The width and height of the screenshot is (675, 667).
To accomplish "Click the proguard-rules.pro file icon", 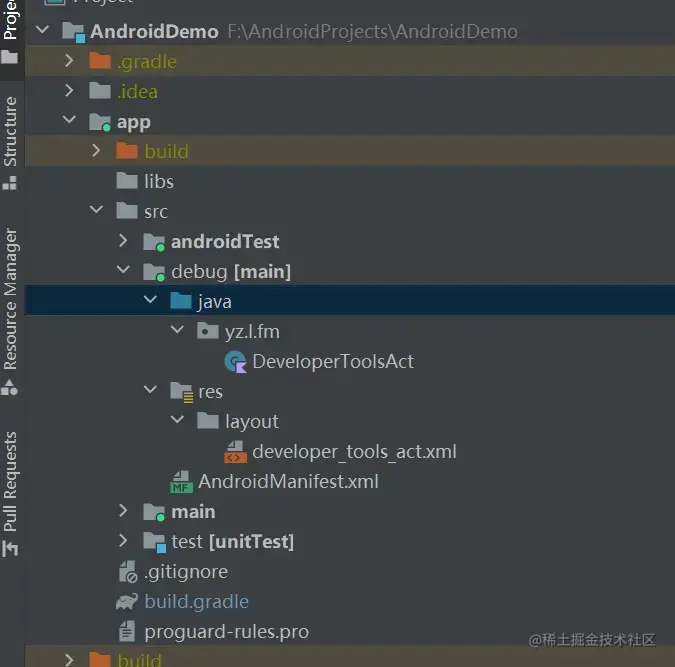I will 127,632.
